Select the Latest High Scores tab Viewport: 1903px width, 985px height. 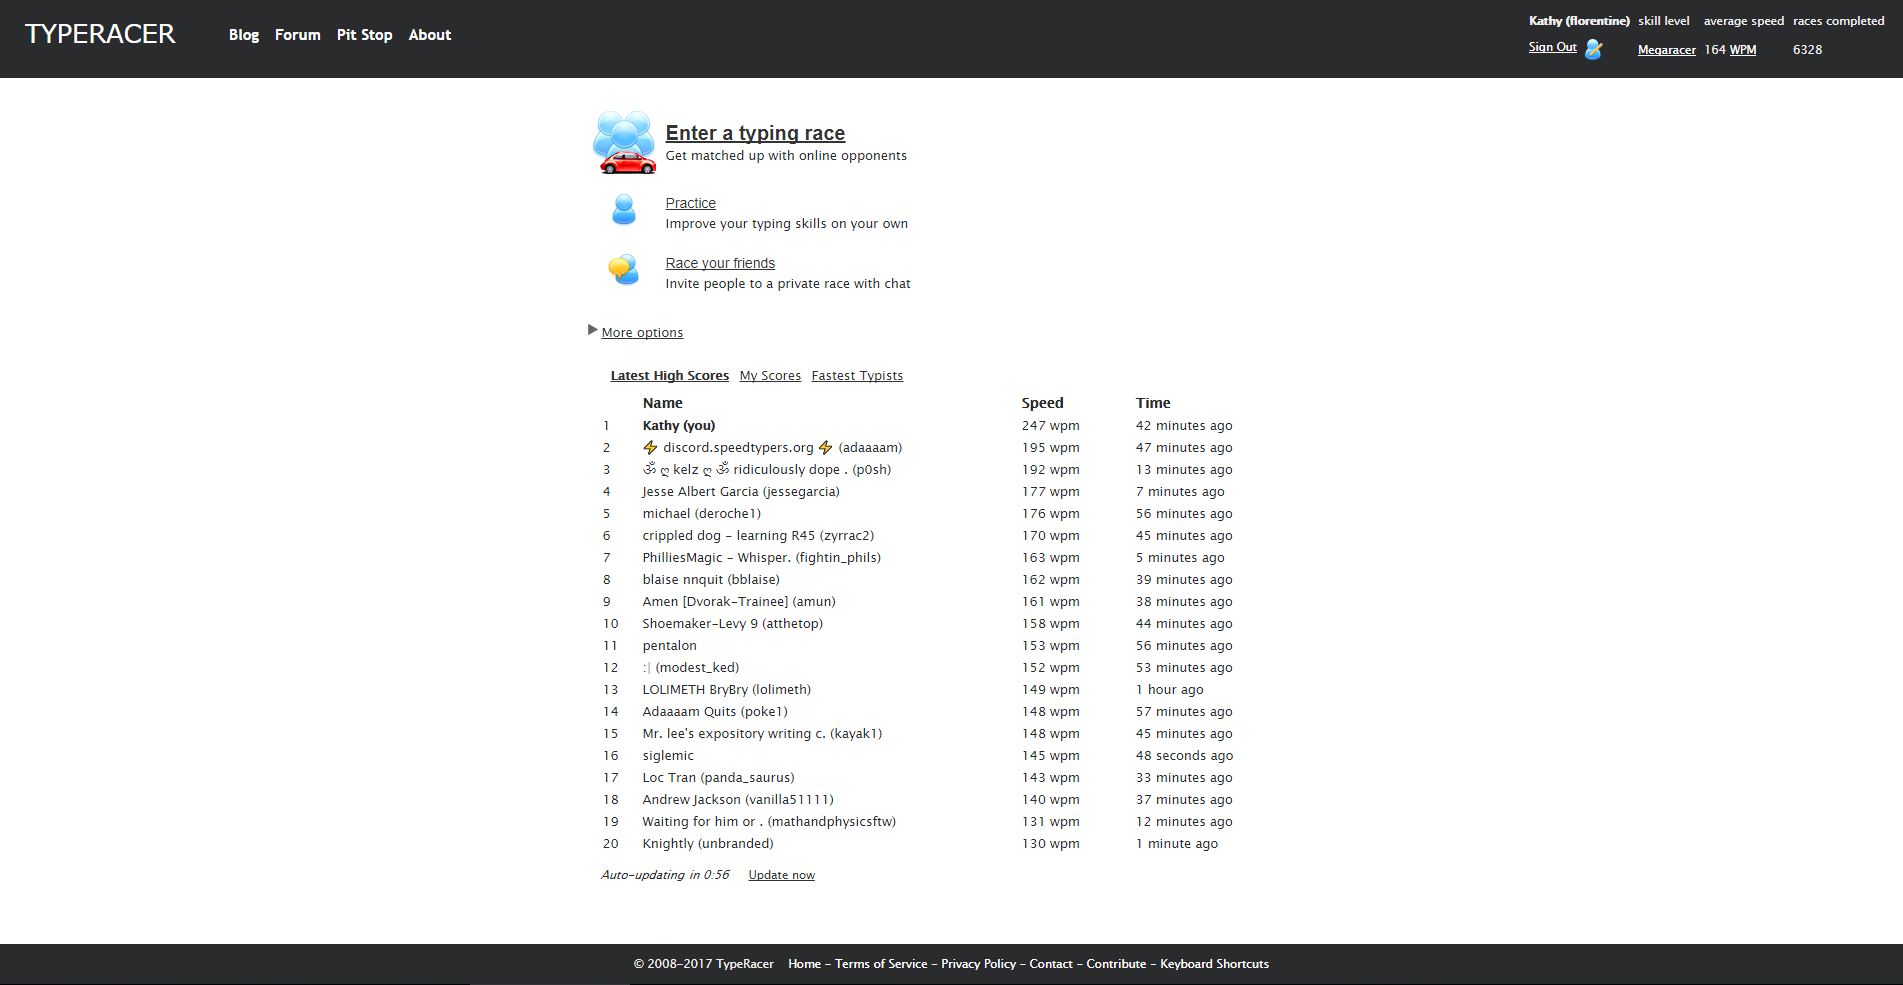pos(669,375)
